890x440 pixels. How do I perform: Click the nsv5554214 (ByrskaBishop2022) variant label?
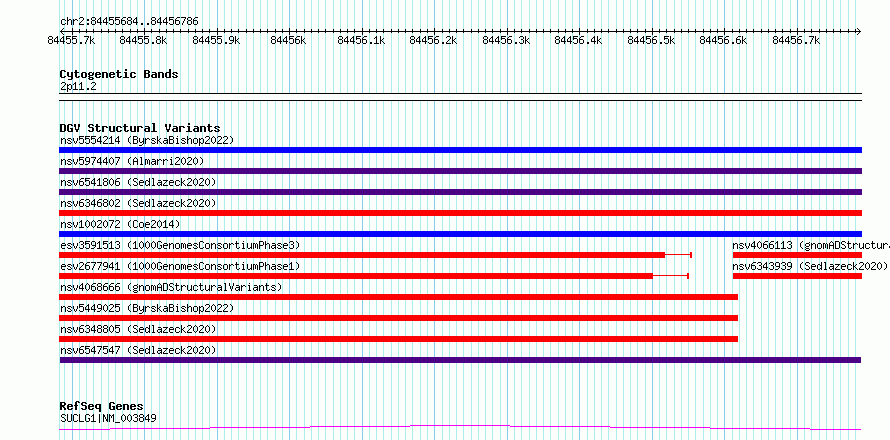pos(147,140)
